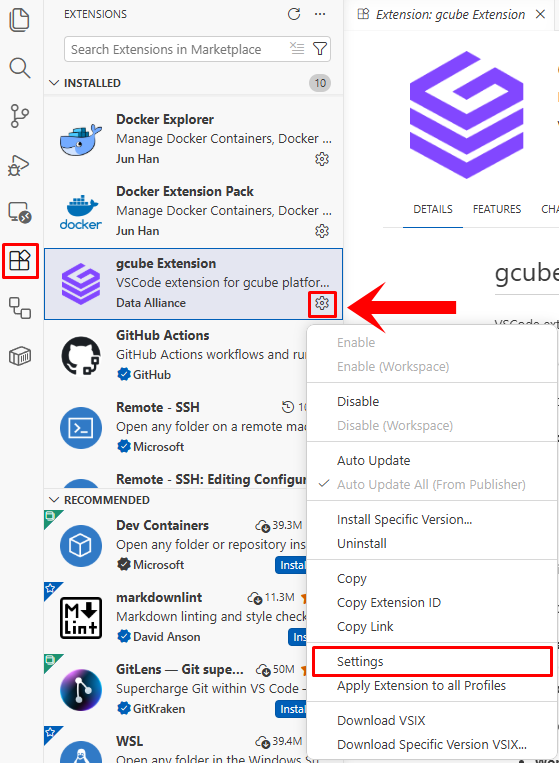Install the GitLens extension
The image size is (559, 763).
click(291, 709)
